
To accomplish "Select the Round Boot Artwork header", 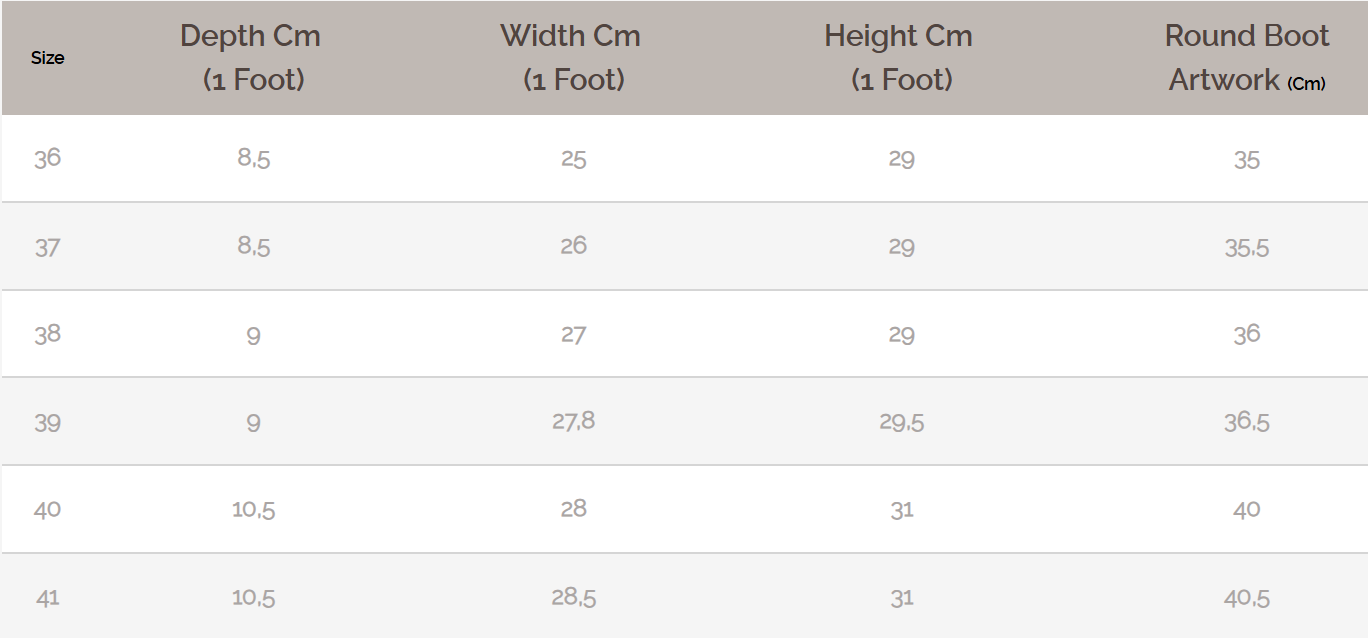I will (1247, 57).
